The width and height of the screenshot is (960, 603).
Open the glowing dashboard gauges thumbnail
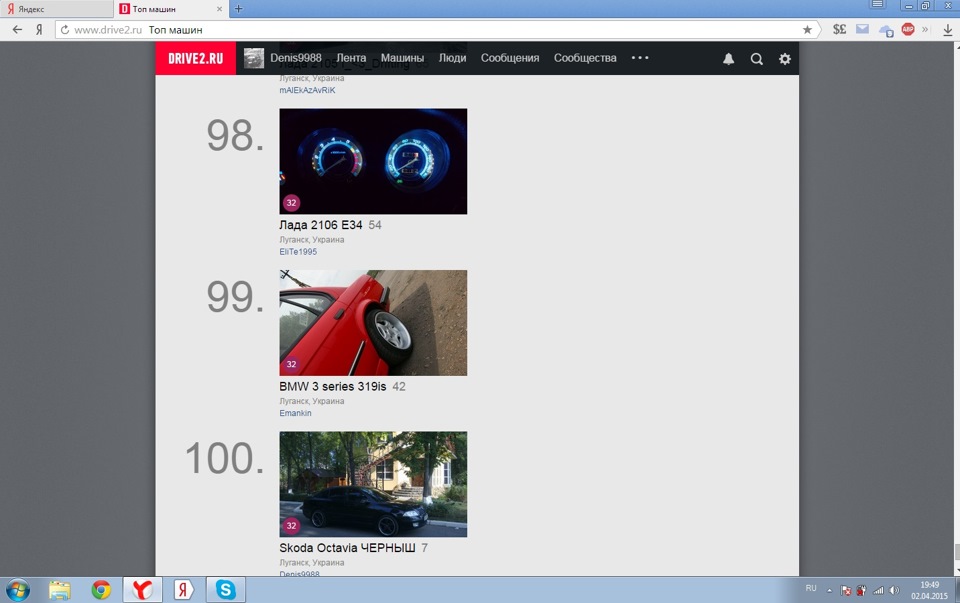coord(373,161)
